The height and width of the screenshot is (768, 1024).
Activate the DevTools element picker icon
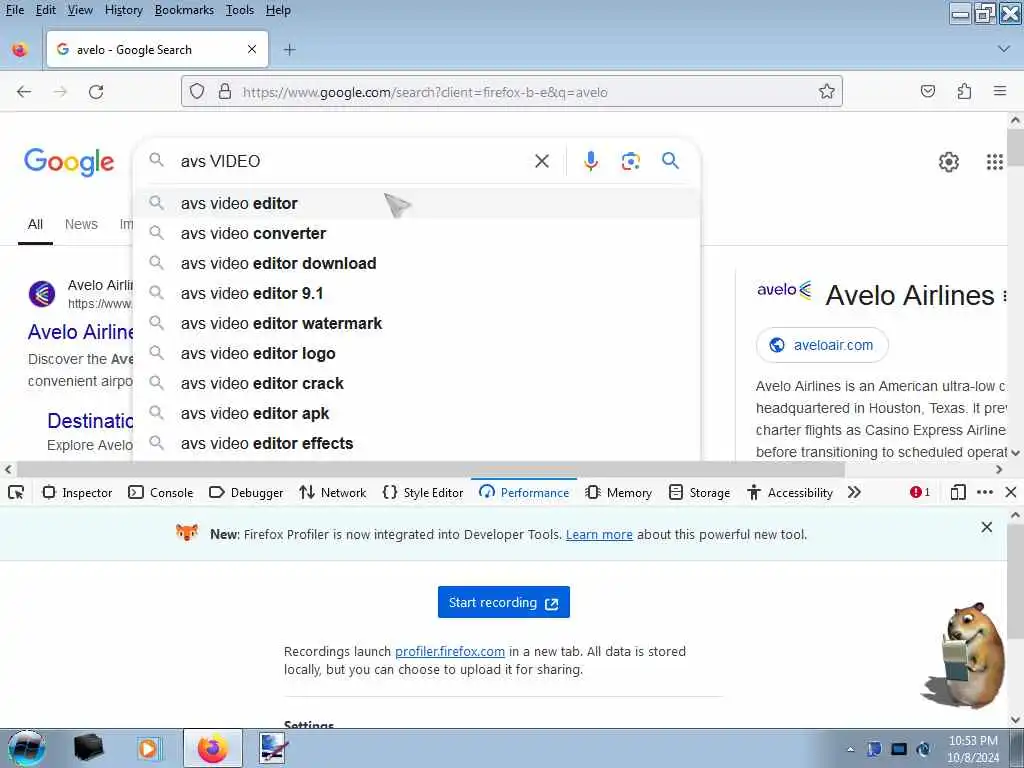(16, 492)
